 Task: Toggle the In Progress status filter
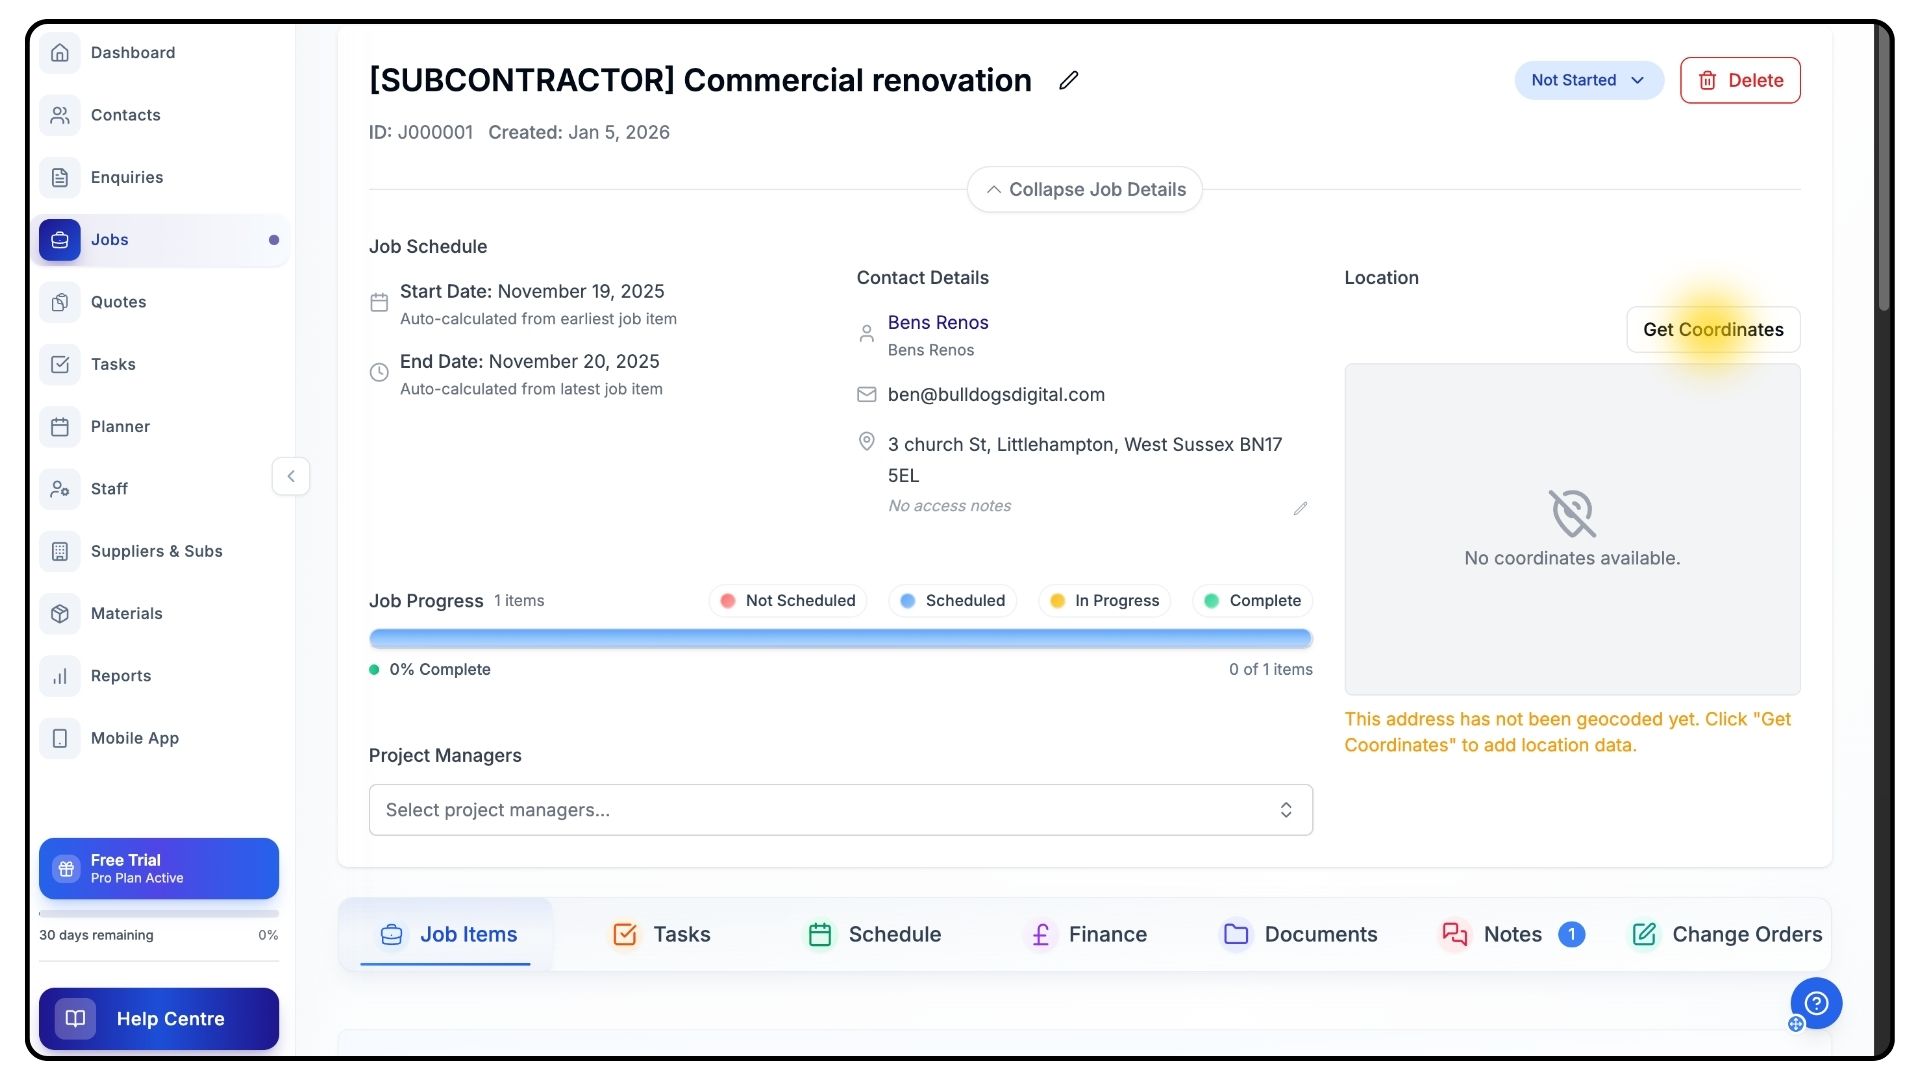1104,600
